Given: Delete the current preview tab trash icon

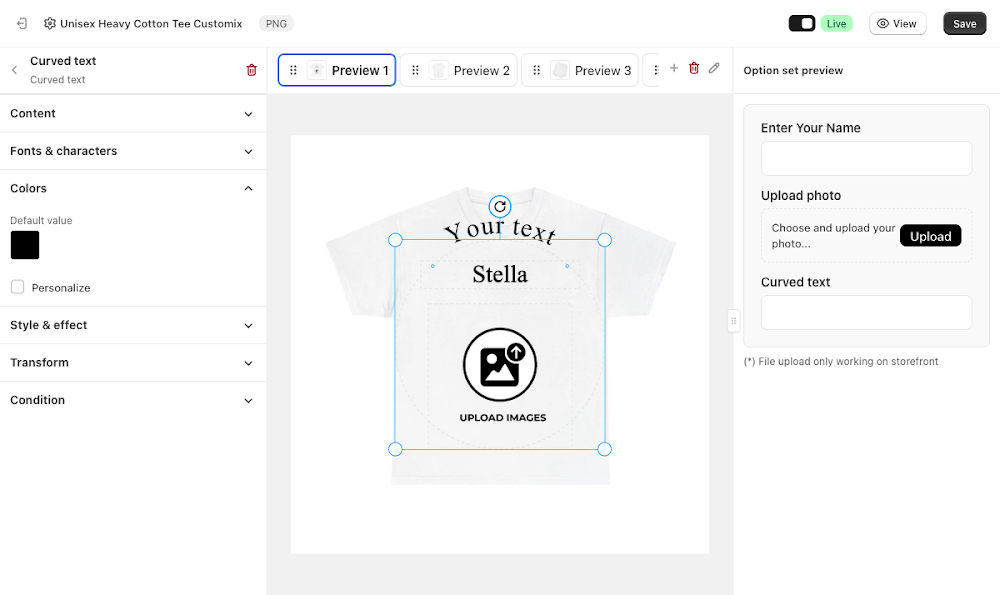Looking at the screenshot, I should pyautogui.click(x=694, y=68).
